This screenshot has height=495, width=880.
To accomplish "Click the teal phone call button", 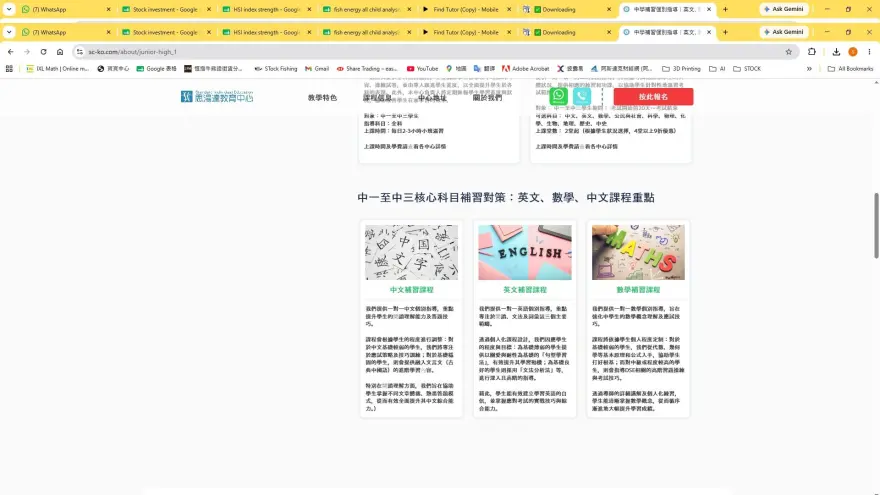I will tap(582, 96).
